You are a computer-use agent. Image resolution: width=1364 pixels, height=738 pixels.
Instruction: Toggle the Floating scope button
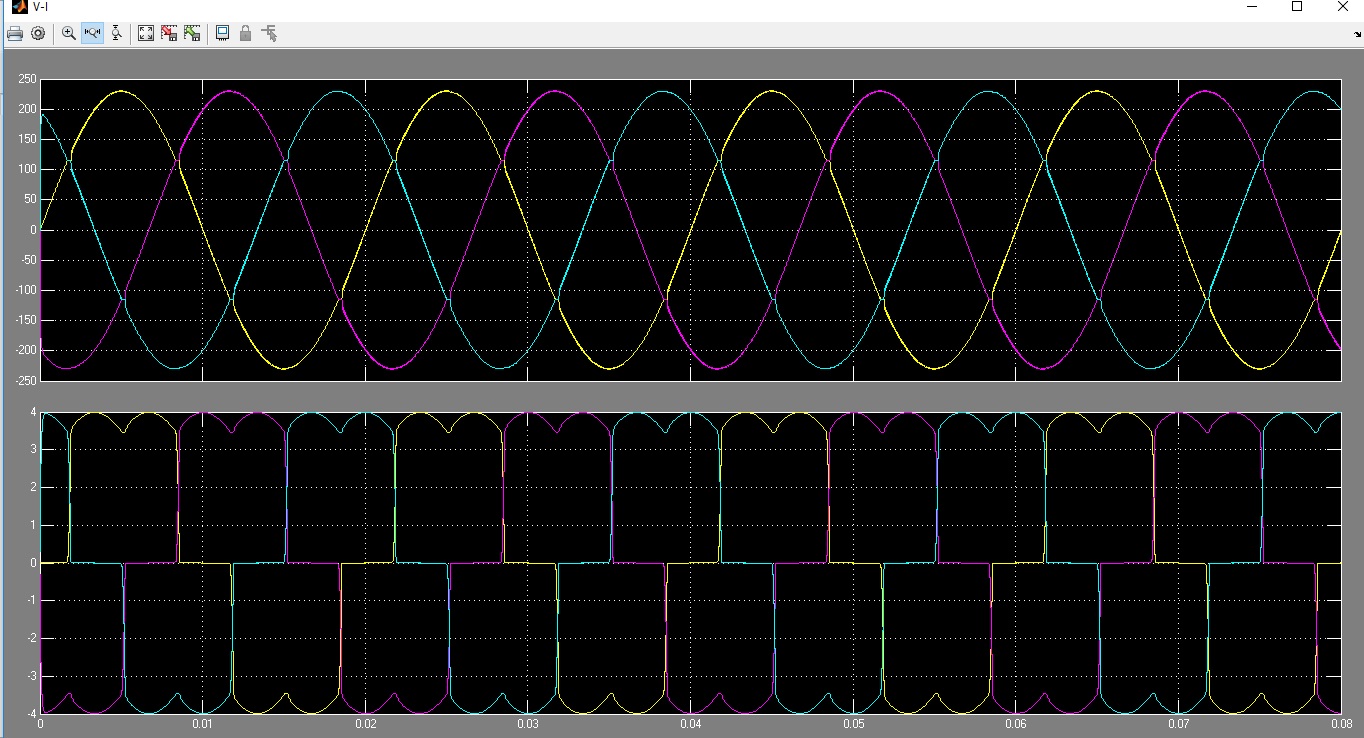click(222, 33)
